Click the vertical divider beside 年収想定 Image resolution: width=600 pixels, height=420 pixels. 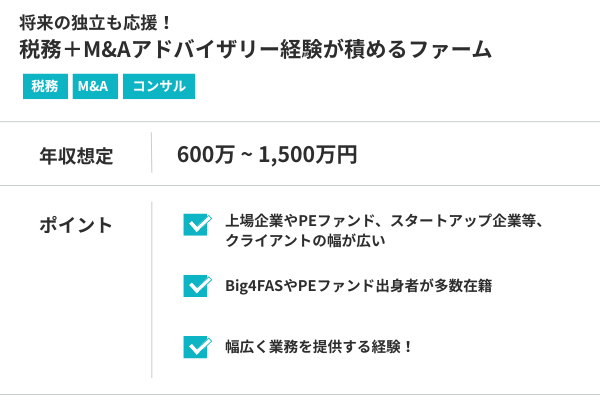pos(152,154)
